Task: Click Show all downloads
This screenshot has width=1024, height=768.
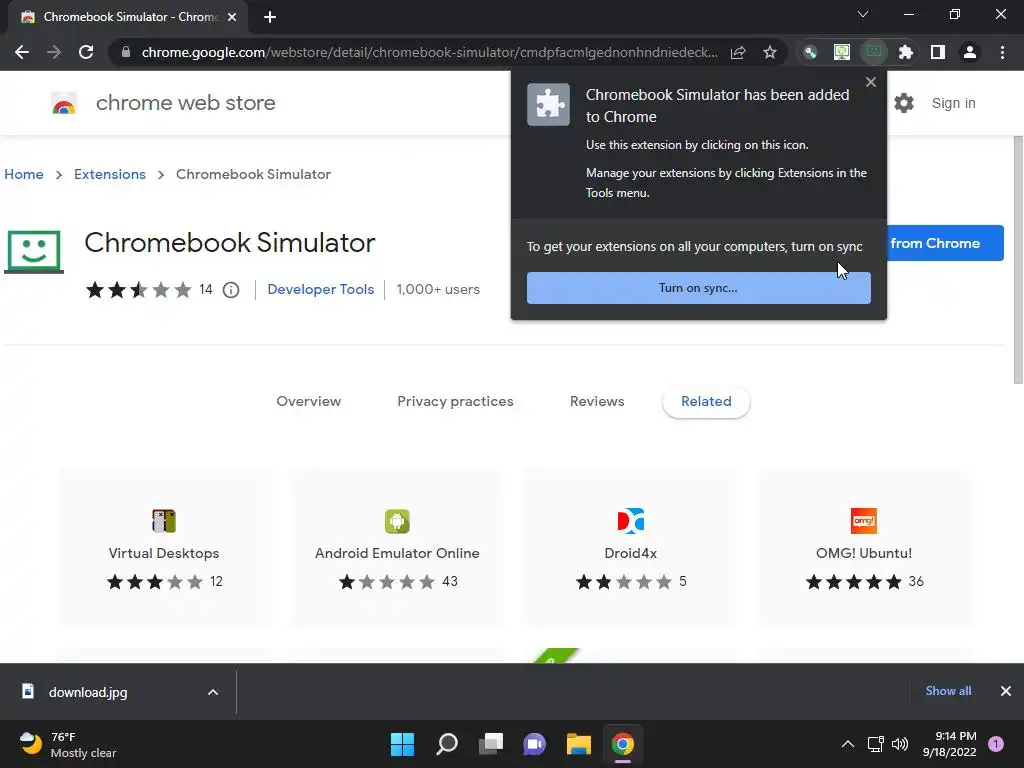Action: 948,691
